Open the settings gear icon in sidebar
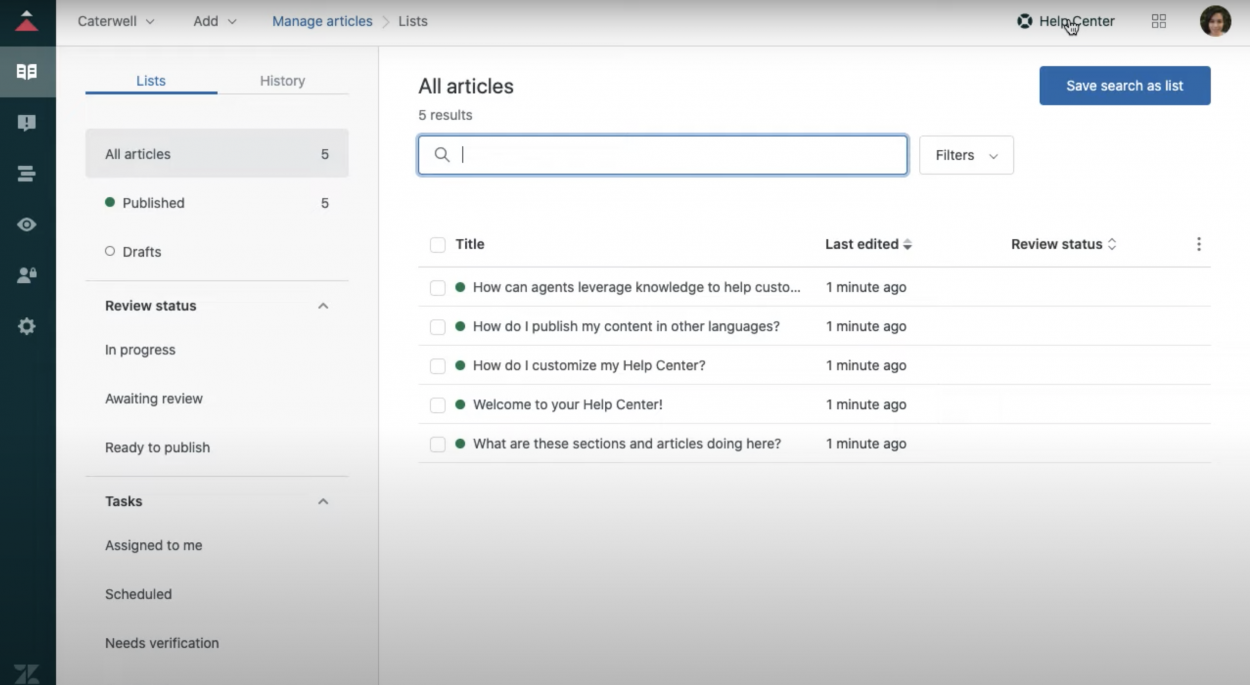Image resolution: width=1250 pixels, height=685 pixels. pos(27,326)
